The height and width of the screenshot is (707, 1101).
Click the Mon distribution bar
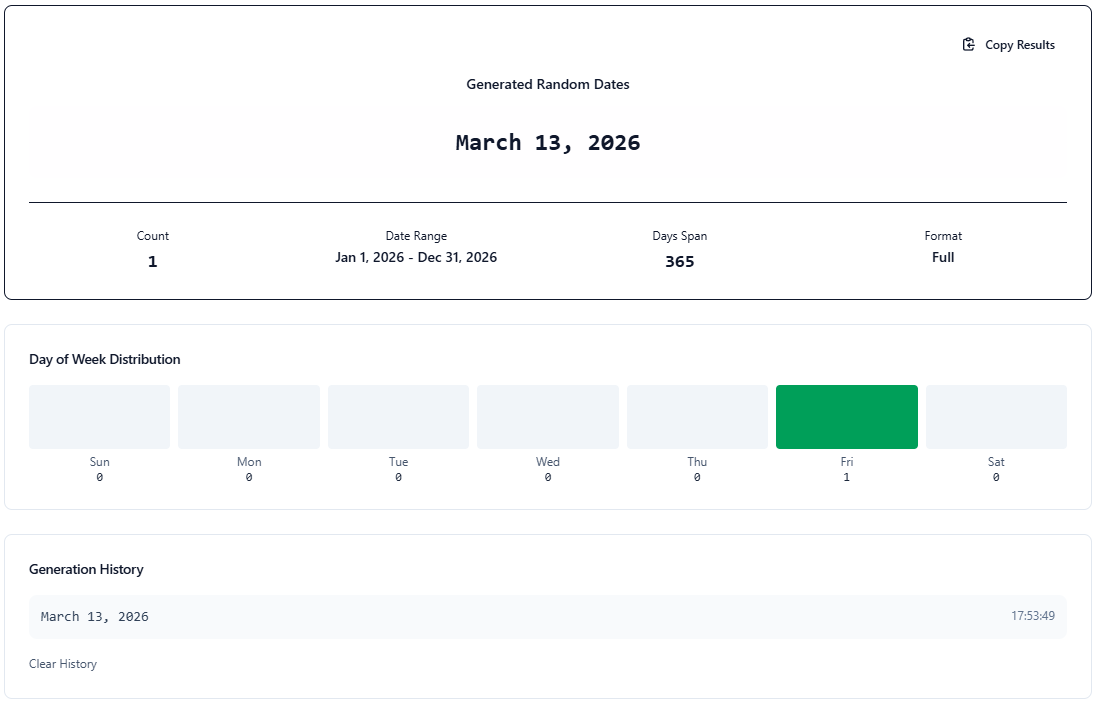click(x=248, y=416)
